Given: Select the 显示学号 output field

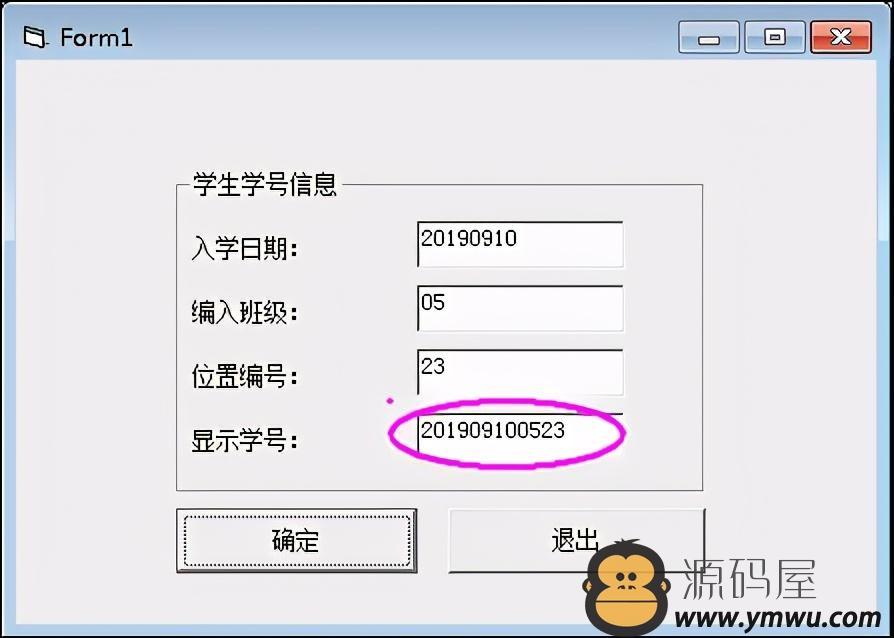Looking at the screenshot, I should pos(520,436).
